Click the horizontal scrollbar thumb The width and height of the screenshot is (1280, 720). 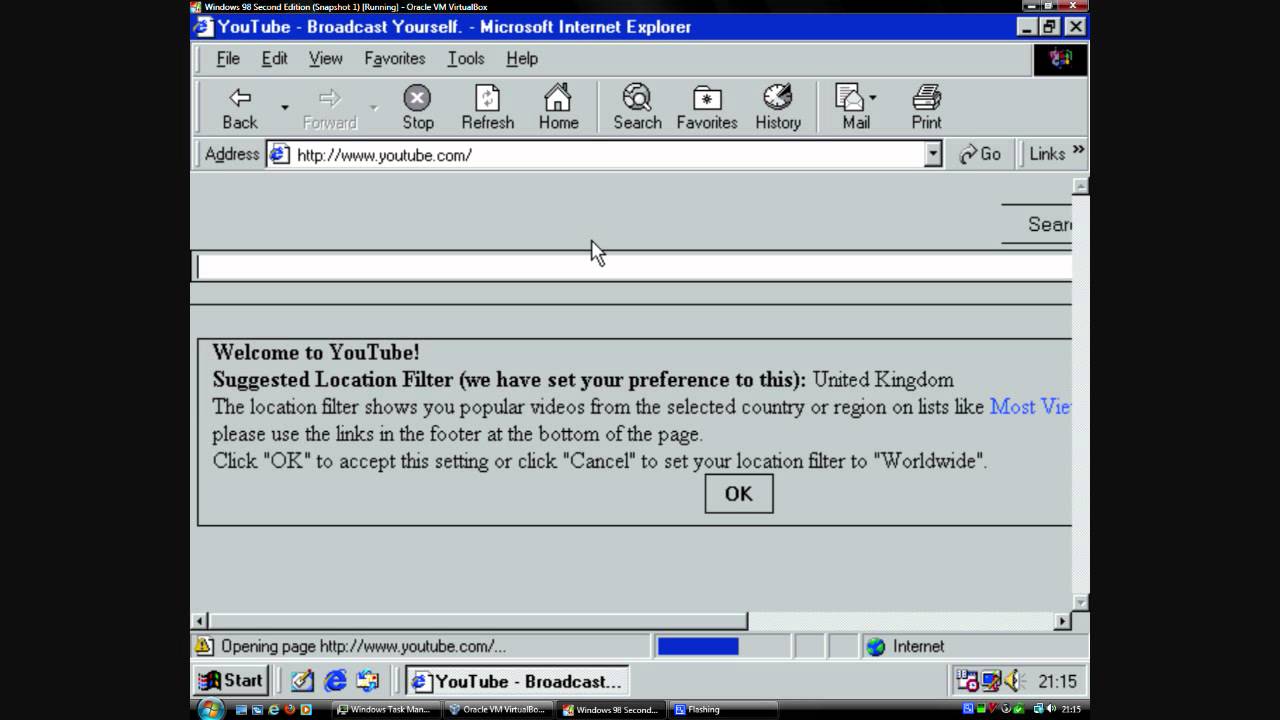point(478,621)
